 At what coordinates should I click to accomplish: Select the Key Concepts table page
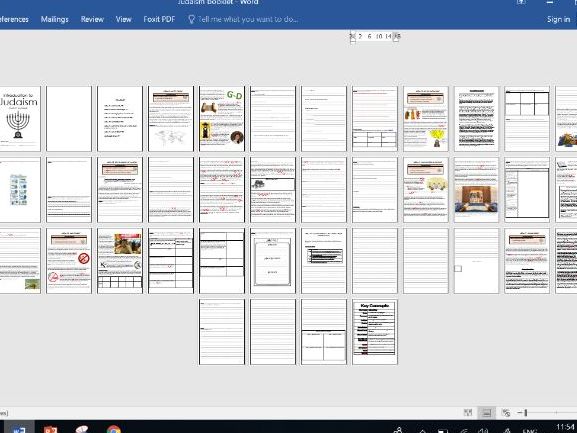[375, 332]
